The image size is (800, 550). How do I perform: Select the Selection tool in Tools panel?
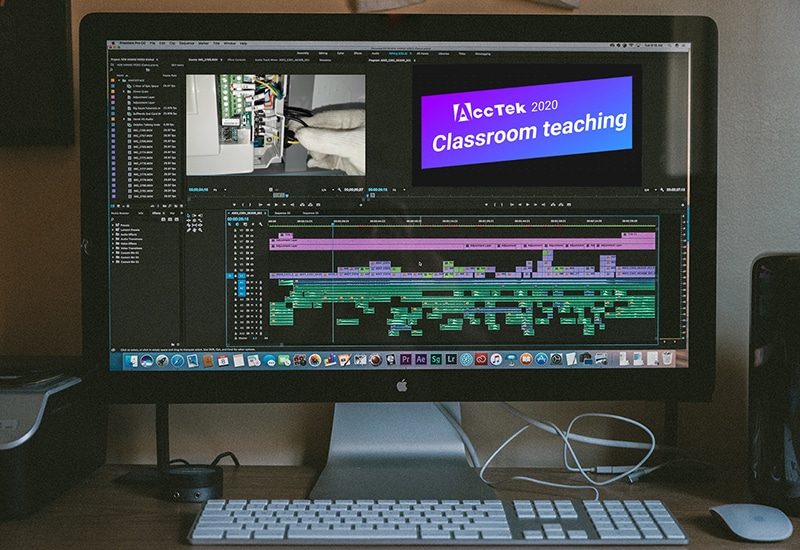coord(189,215)
